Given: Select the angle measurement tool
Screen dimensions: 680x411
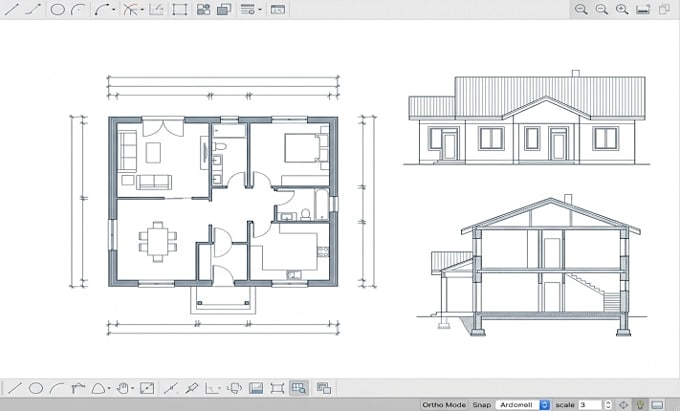Looking at the screenshot, I should pyautogui.click(x=211, y=388).
